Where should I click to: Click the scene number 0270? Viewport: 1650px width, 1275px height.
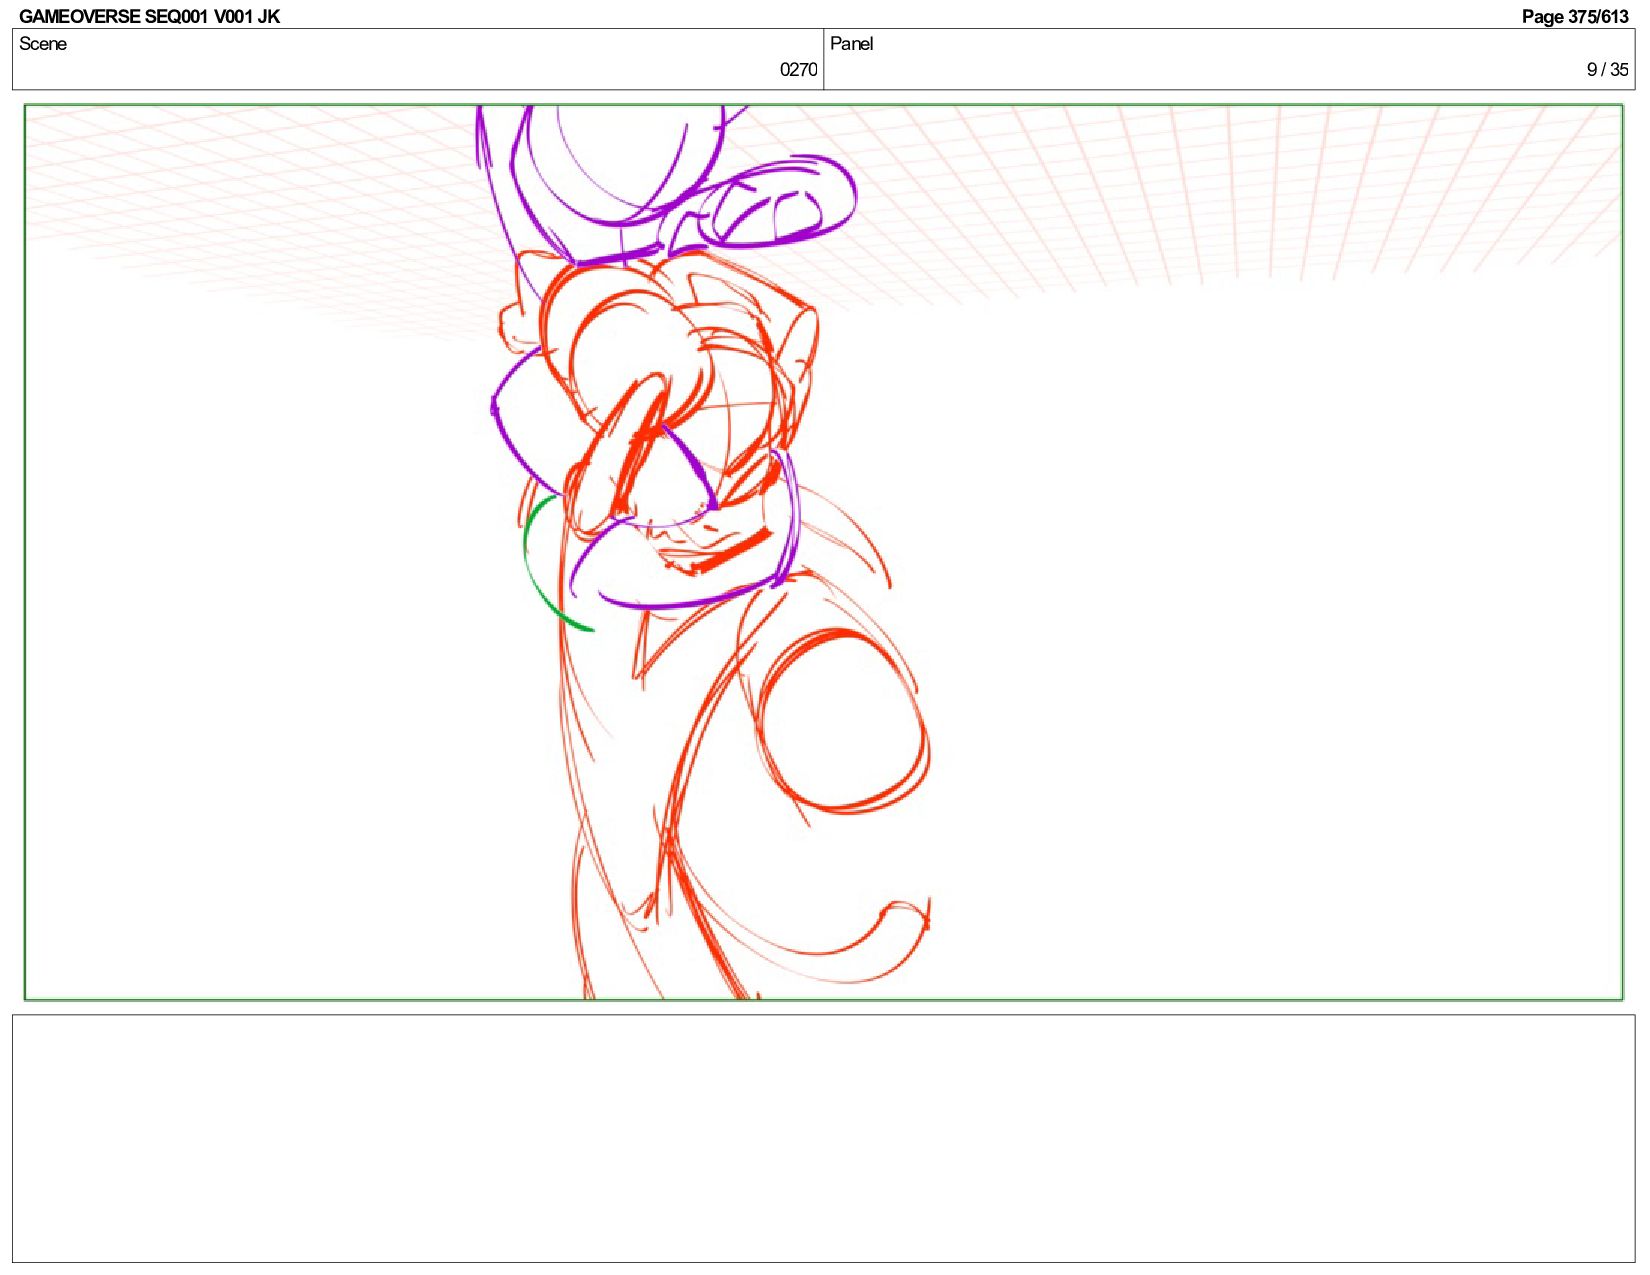[798, 69]
